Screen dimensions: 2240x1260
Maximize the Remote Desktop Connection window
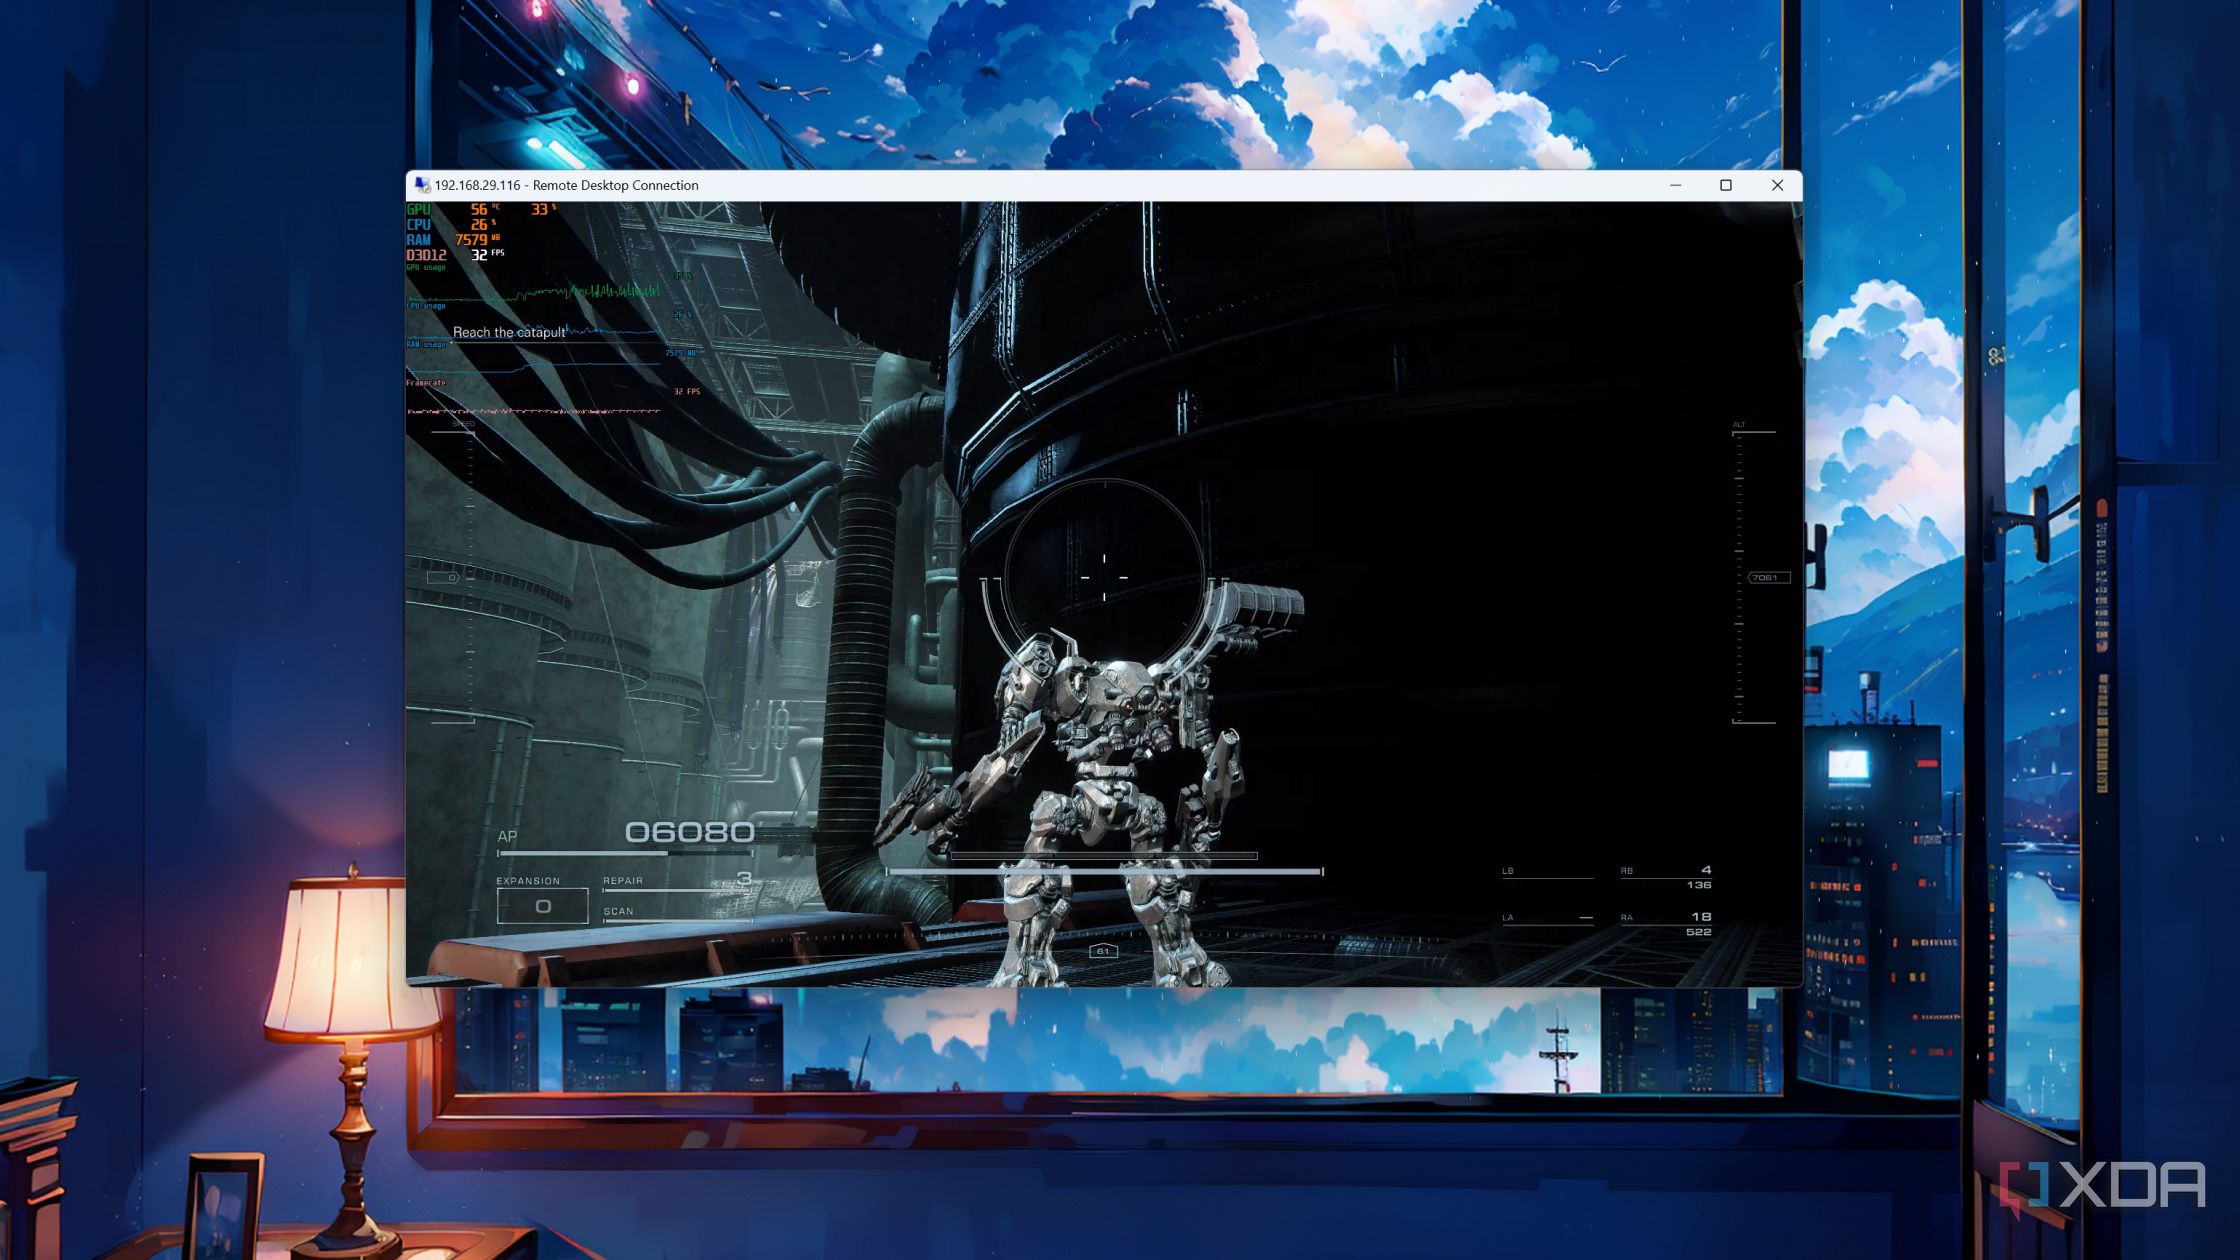tap(1726, 185)
